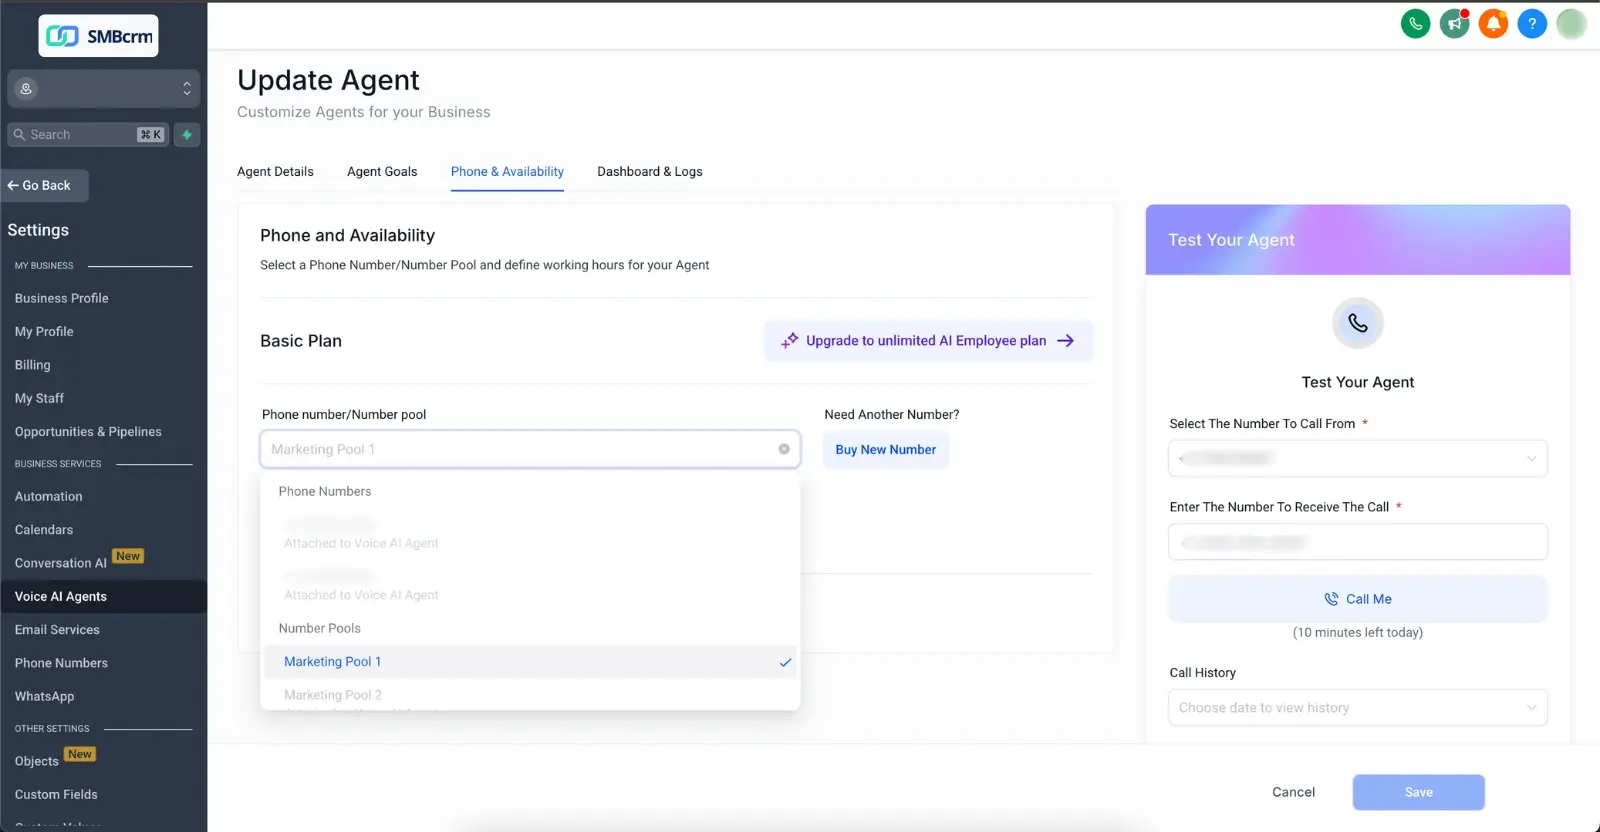Select Marketing Pool 1 from the dropdown list
1600x832 pixels.
tap(530, 662)
